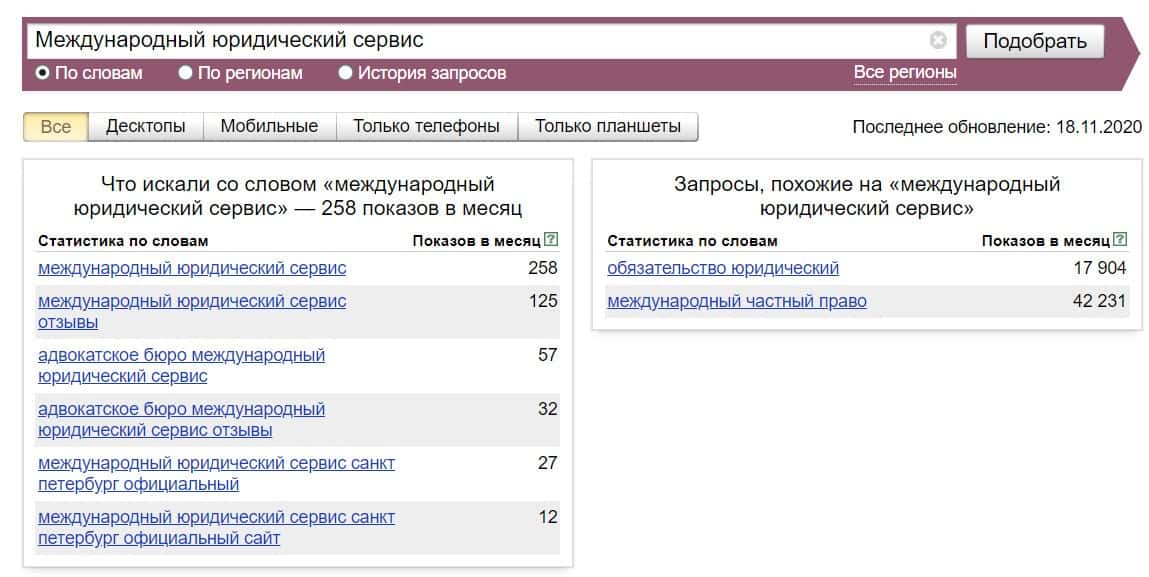Switch to the 'Только телефоны' tab
Screen dimensions: 1149x577
(x=426, y=127)
